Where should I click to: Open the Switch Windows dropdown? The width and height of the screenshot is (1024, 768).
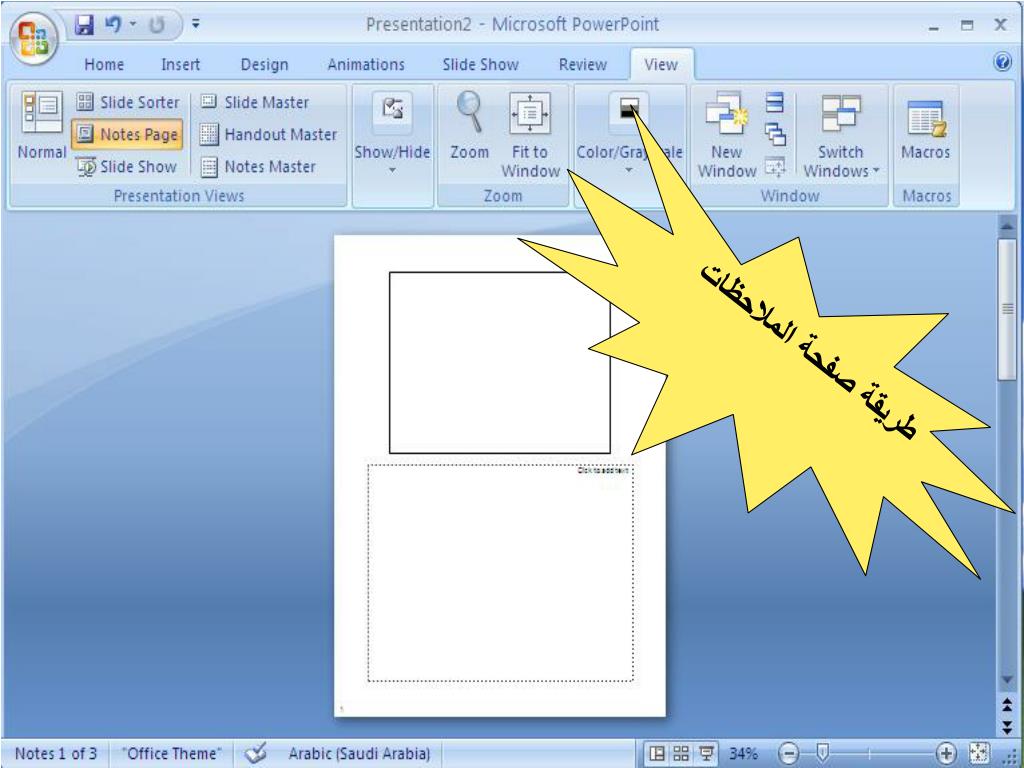pyautogui.click(x=841, y=134)
